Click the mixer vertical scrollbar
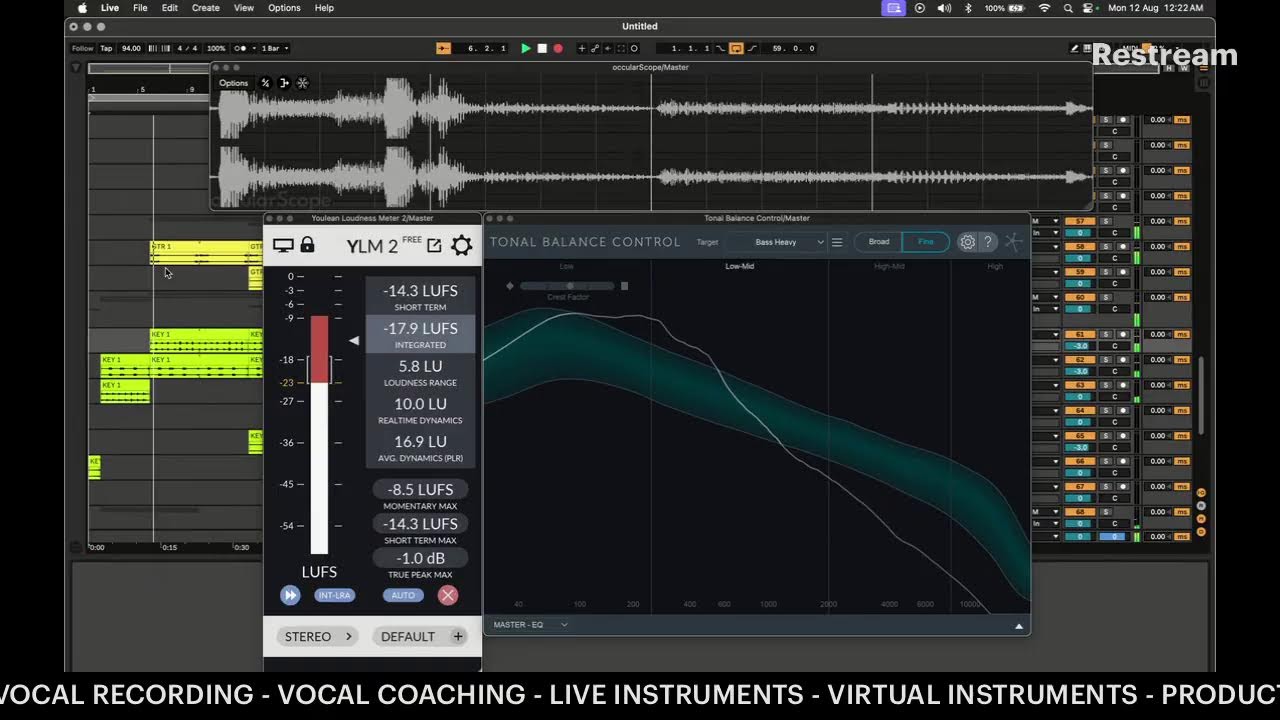The width and height of the screenshot is (1280, 720). (1201, 395)
